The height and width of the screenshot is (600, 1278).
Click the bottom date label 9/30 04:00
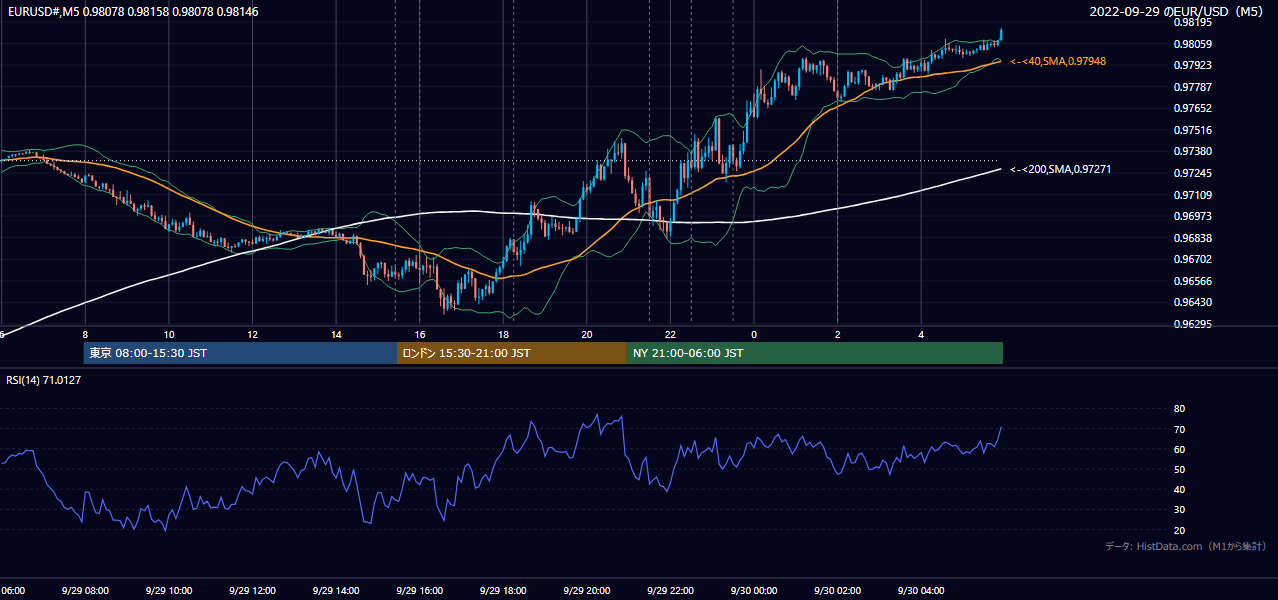click(920, 590)
